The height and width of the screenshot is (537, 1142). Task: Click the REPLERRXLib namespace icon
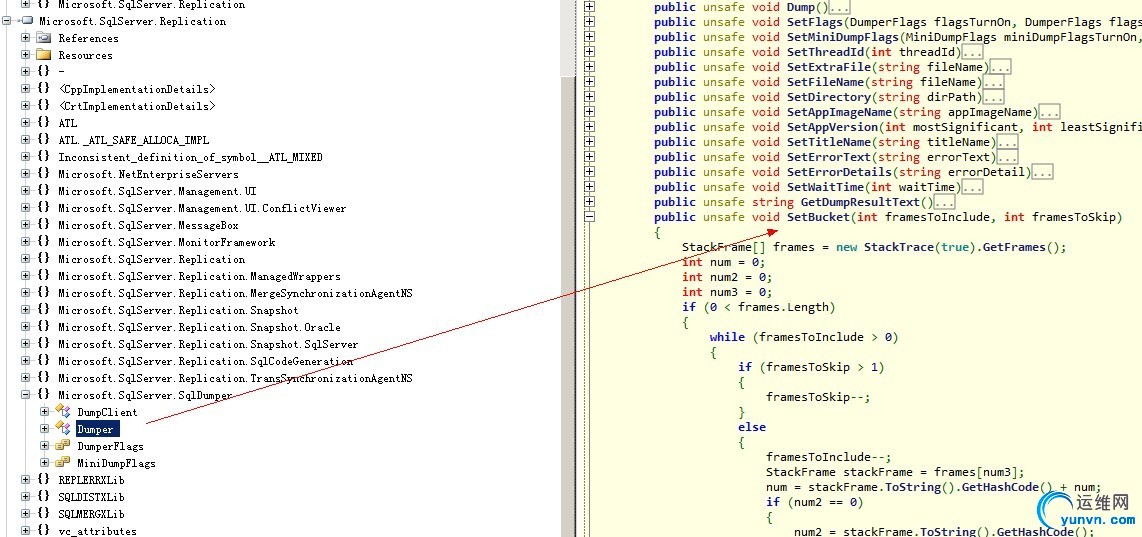pos(44,479)
